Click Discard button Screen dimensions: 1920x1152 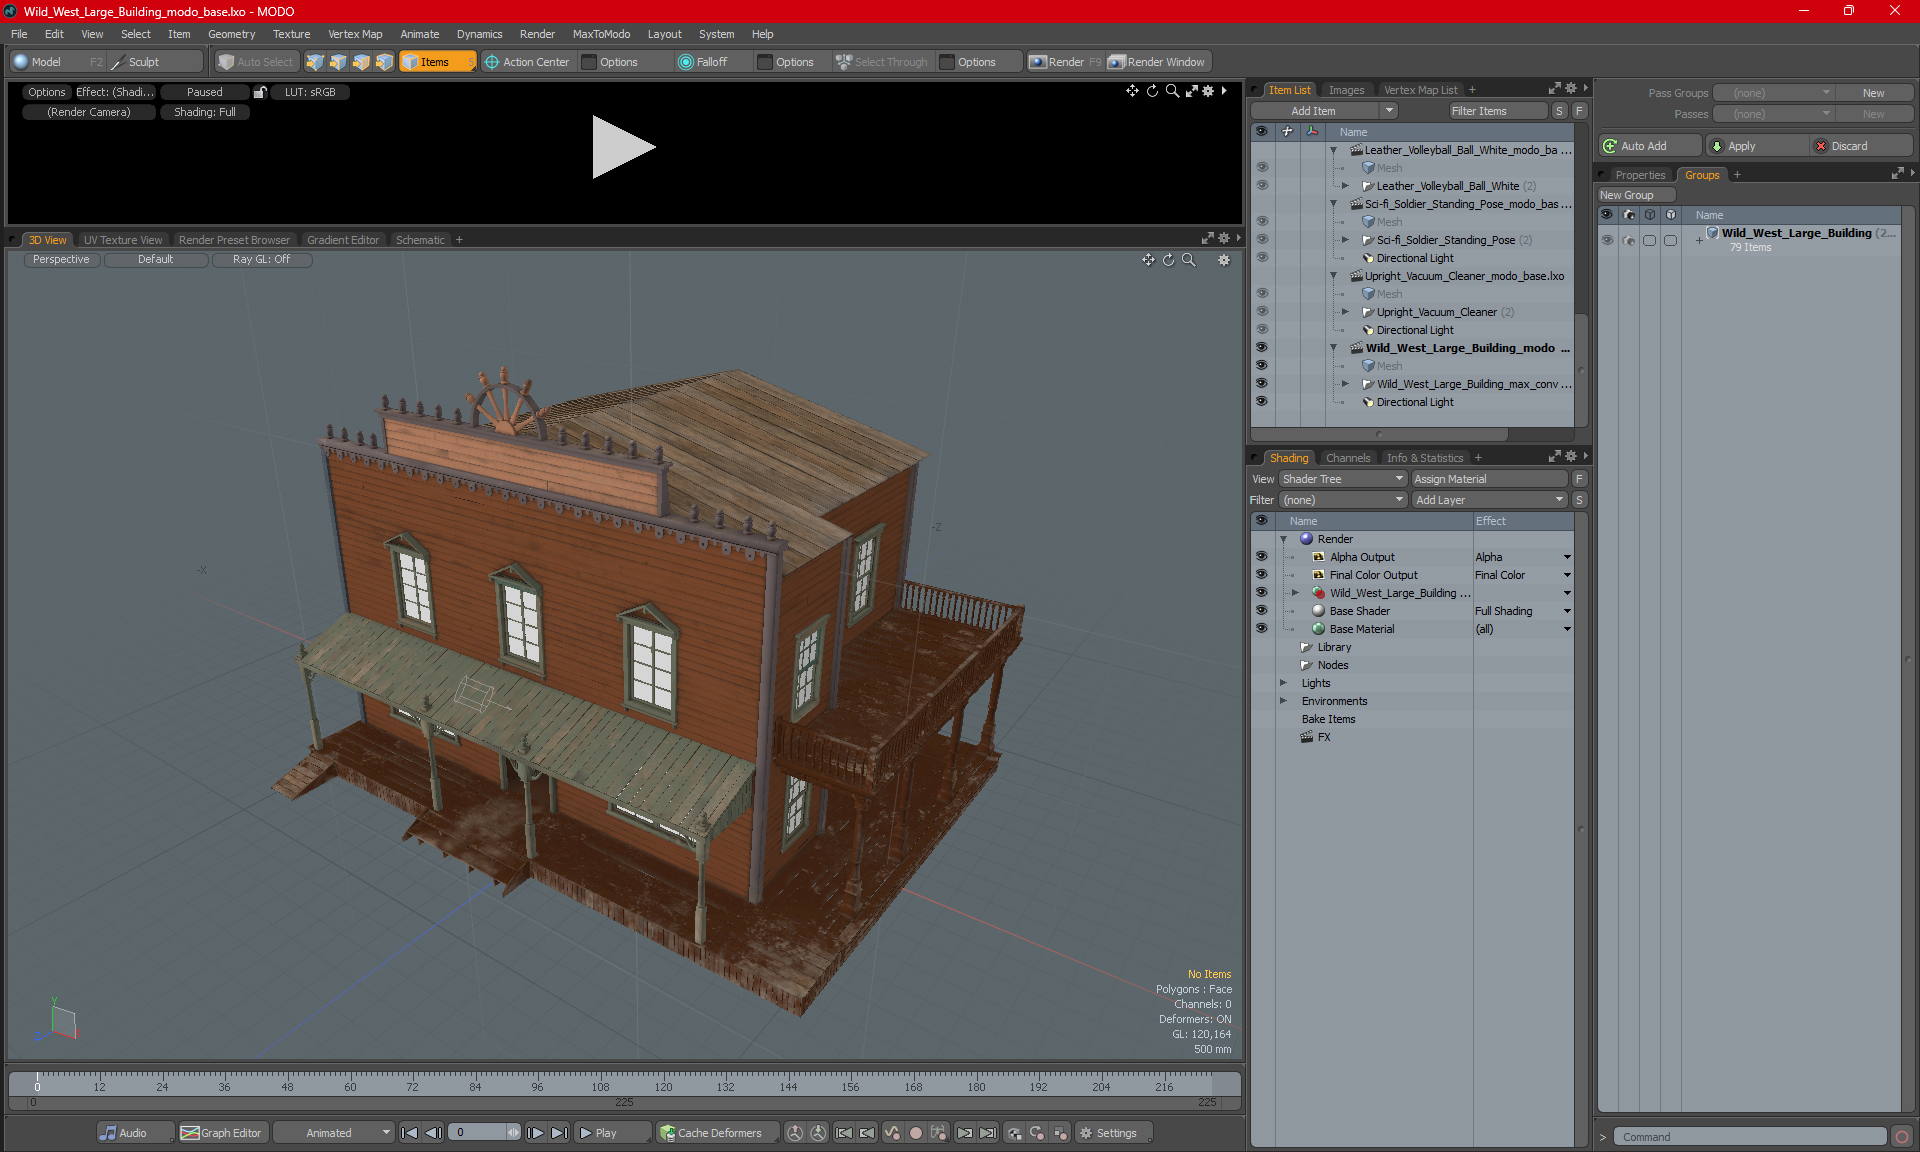[1861, 146]
